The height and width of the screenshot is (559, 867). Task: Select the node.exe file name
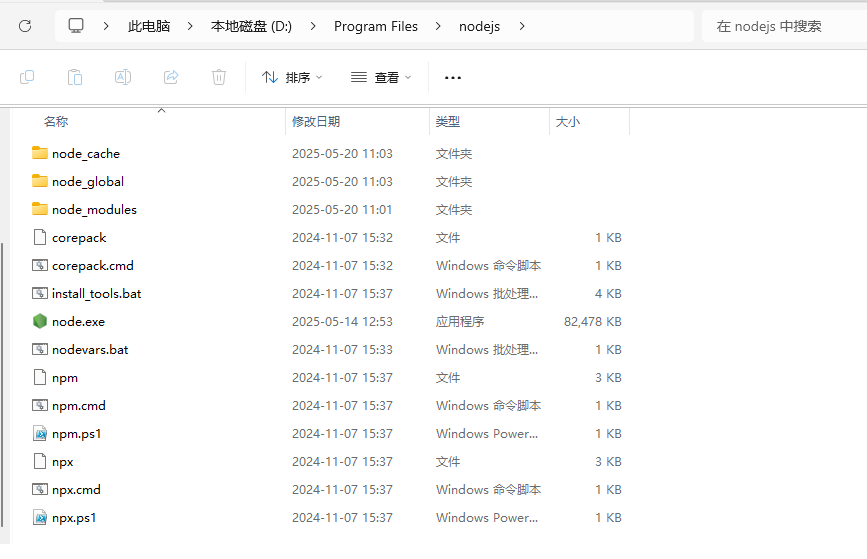79,321
